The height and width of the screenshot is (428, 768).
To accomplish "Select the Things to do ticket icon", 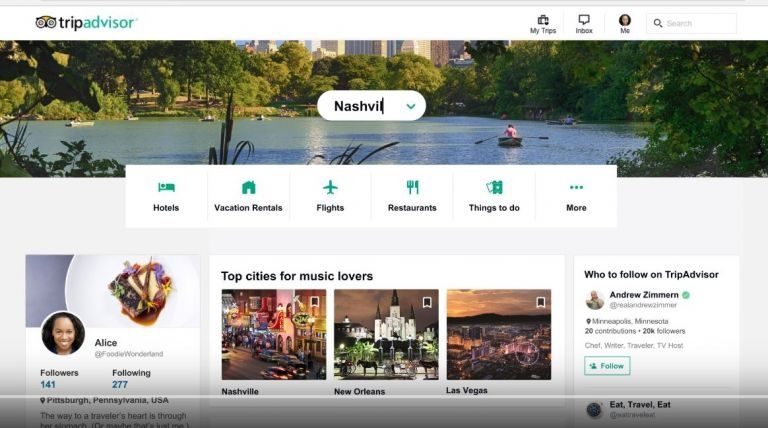I will click(494, 187).
